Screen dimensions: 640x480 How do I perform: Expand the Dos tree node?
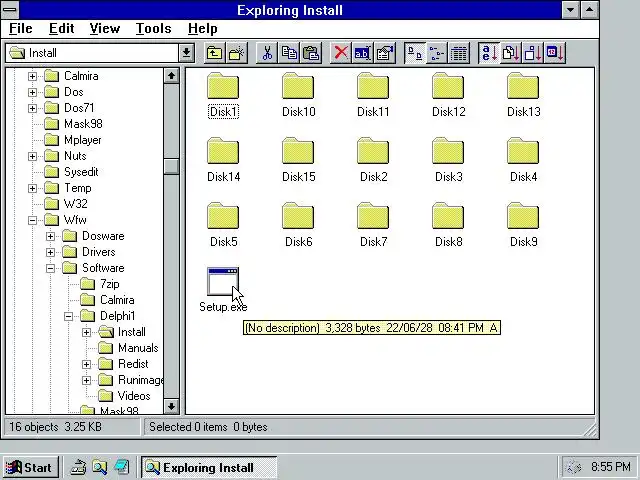tap(32, 92)
